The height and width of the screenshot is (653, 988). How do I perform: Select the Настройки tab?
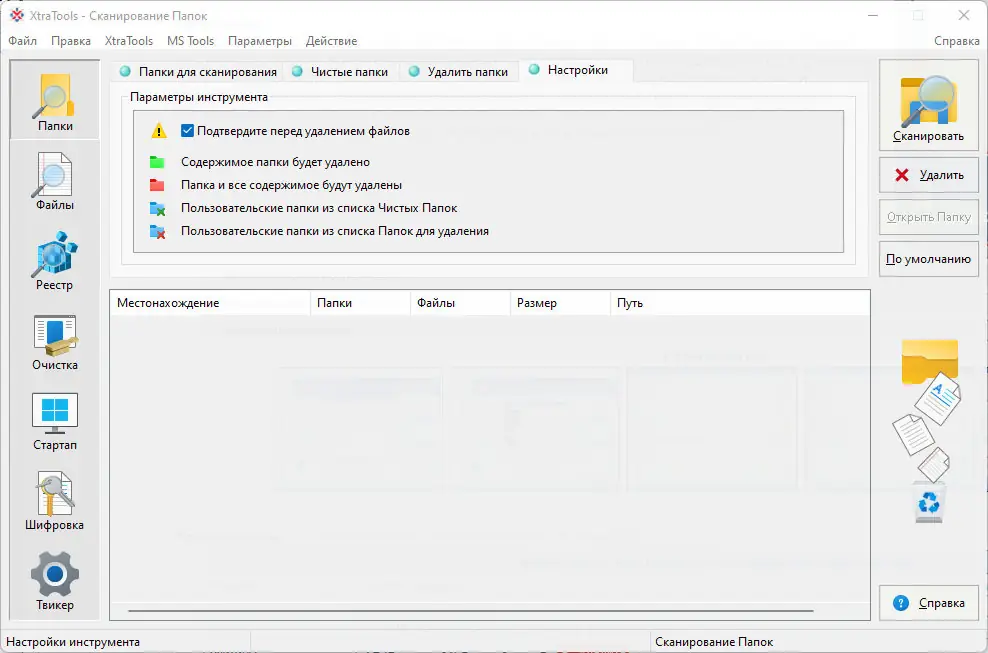[576, 70]
